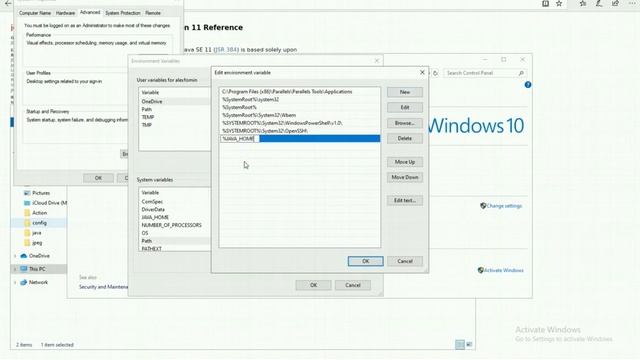
Task: Select the System32\Wbem path entry
Action: click(x=300, y=115)
